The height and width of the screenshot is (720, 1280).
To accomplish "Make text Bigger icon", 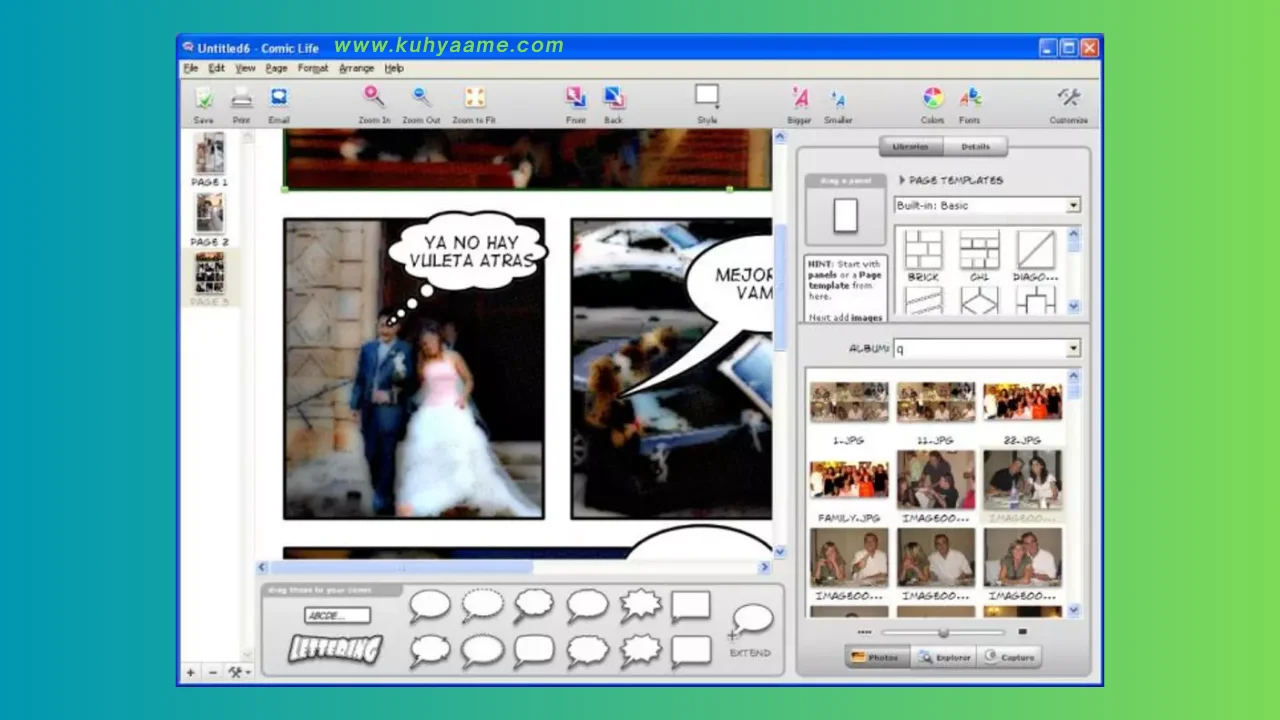I will pyautogui.click(x=800, y=97).
